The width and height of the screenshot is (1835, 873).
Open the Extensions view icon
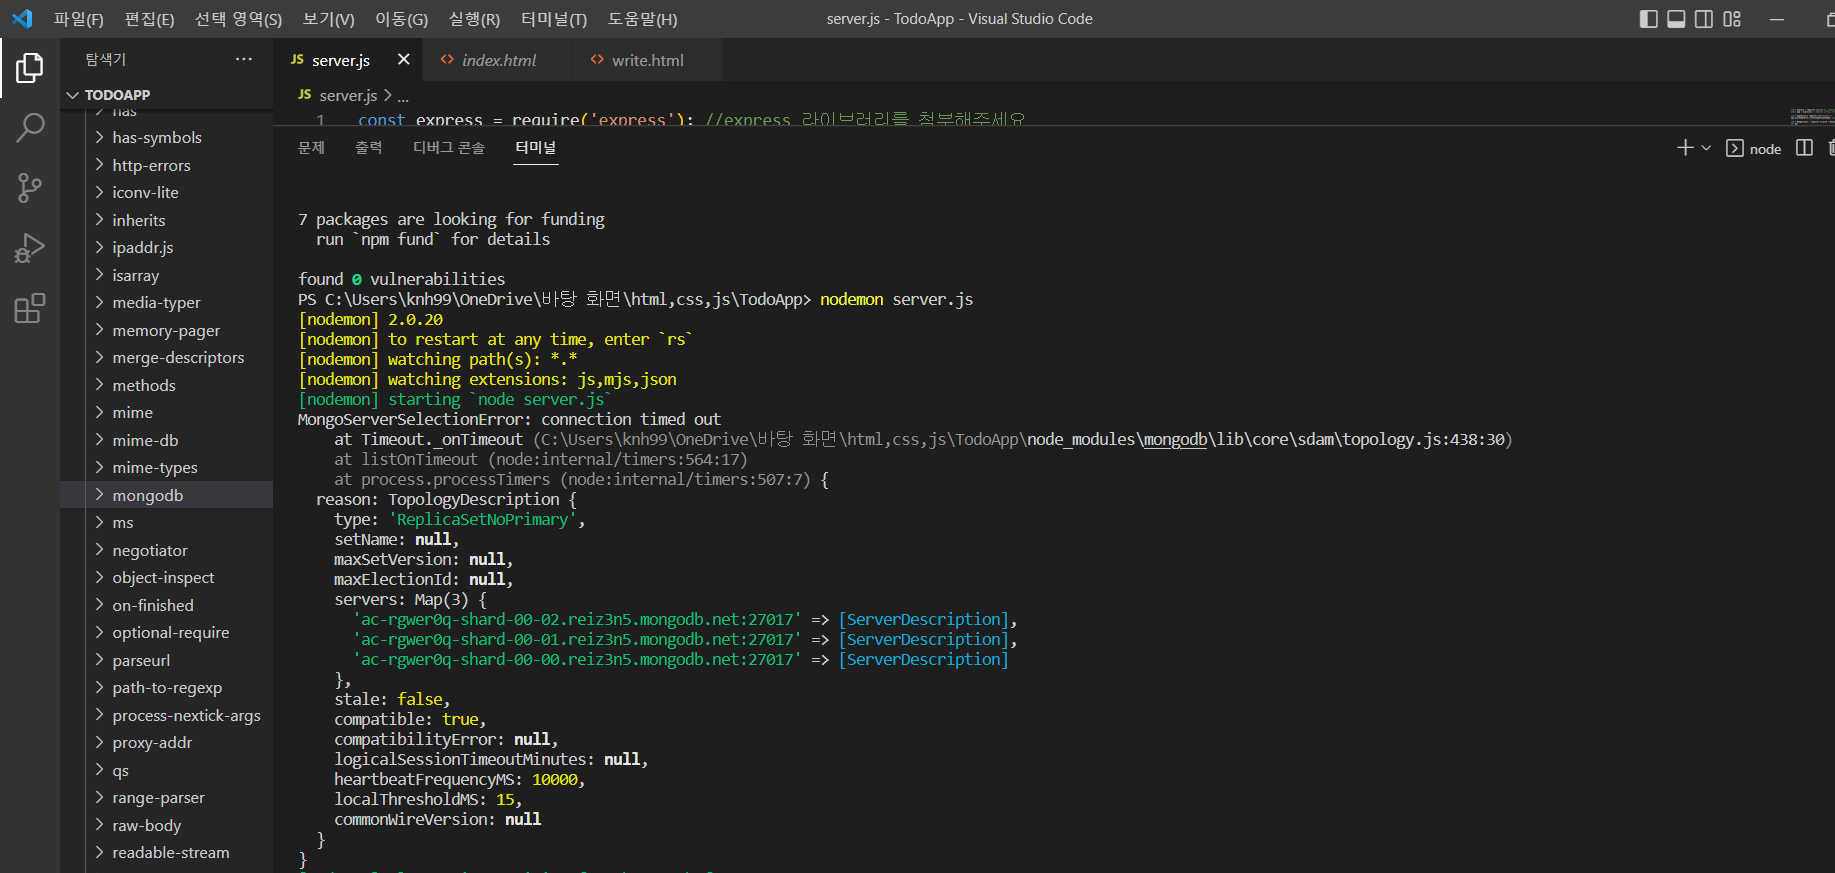tap(30, 308)
